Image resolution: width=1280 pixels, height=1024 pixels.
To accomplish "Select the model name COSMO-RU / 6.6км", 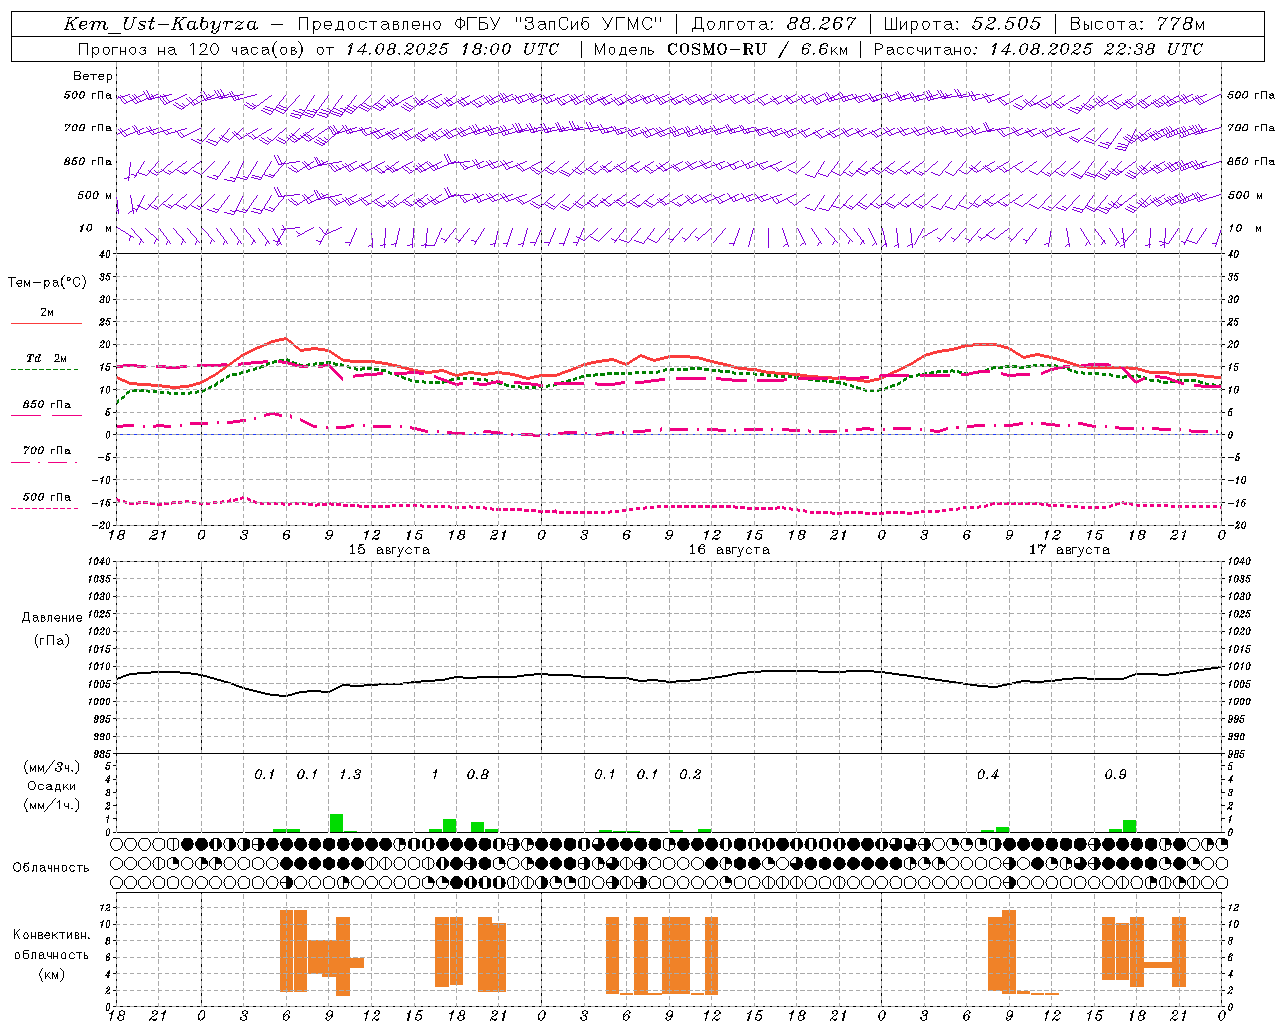I will click(757, 49).
